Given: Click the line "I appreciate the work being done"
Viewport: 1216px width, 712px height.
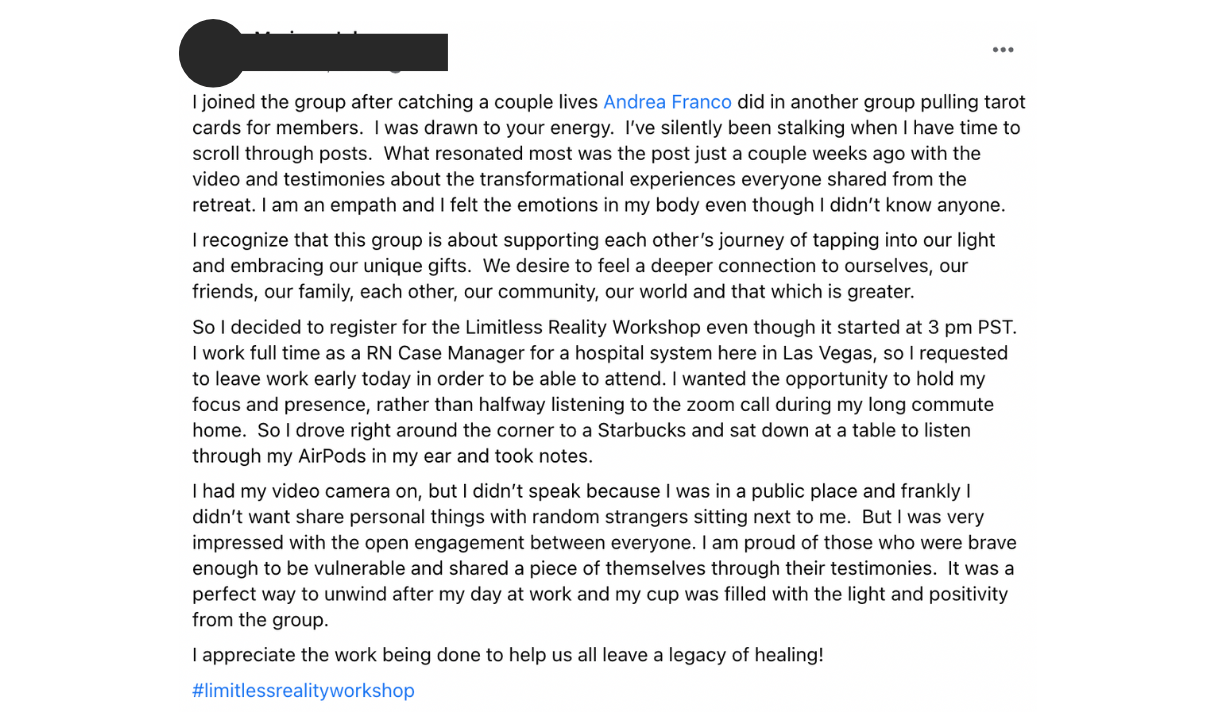Looking at the screenshot, I should pos(508,655).
